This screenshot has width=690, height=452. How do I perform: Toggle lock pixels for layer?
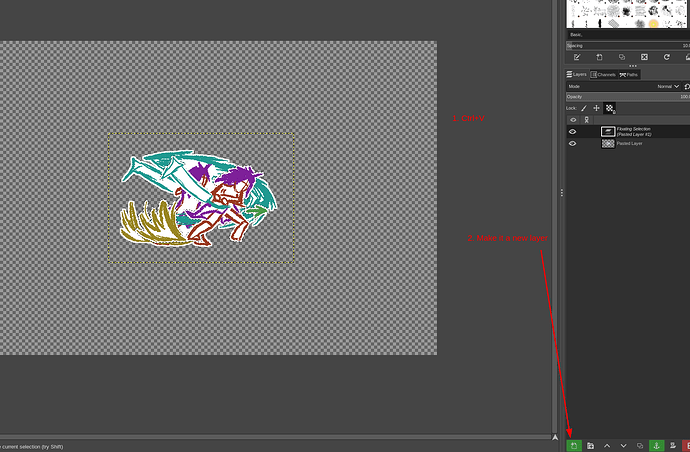point(584,108)
